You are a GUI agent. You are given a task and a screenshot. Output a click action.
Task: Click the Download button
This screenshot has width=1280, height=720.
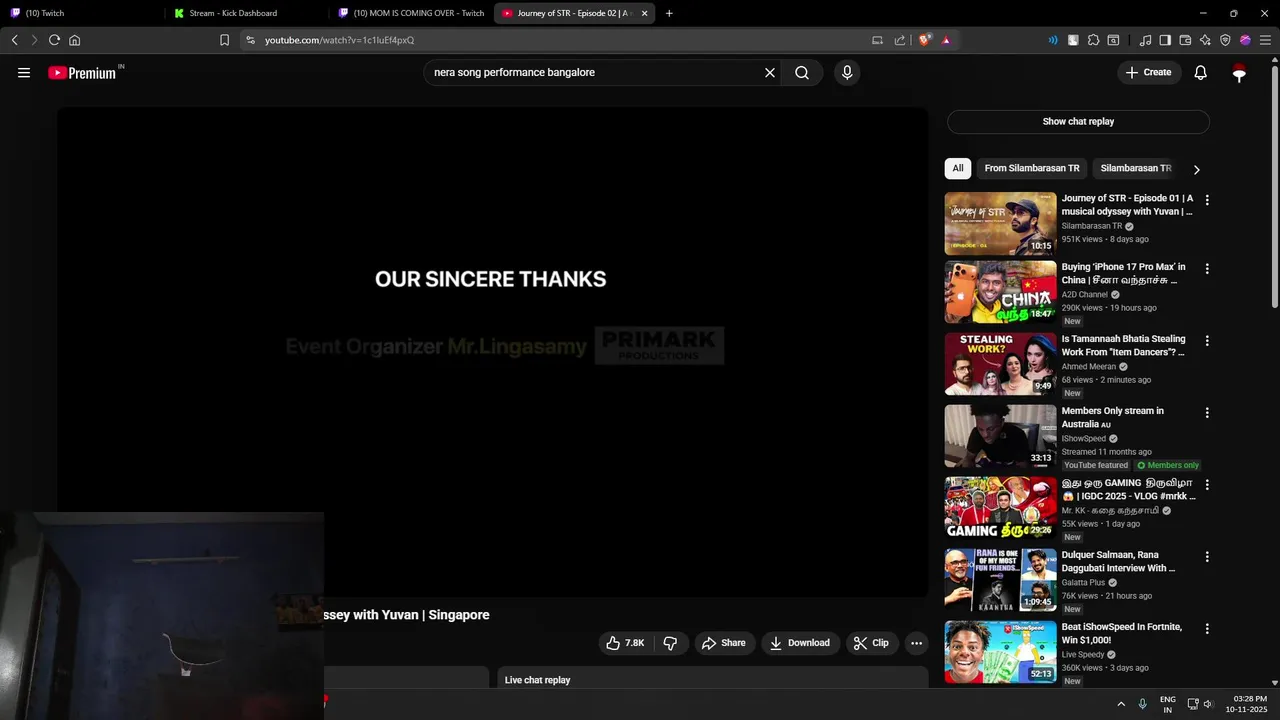pyautogui.click(x=799, y=643)
